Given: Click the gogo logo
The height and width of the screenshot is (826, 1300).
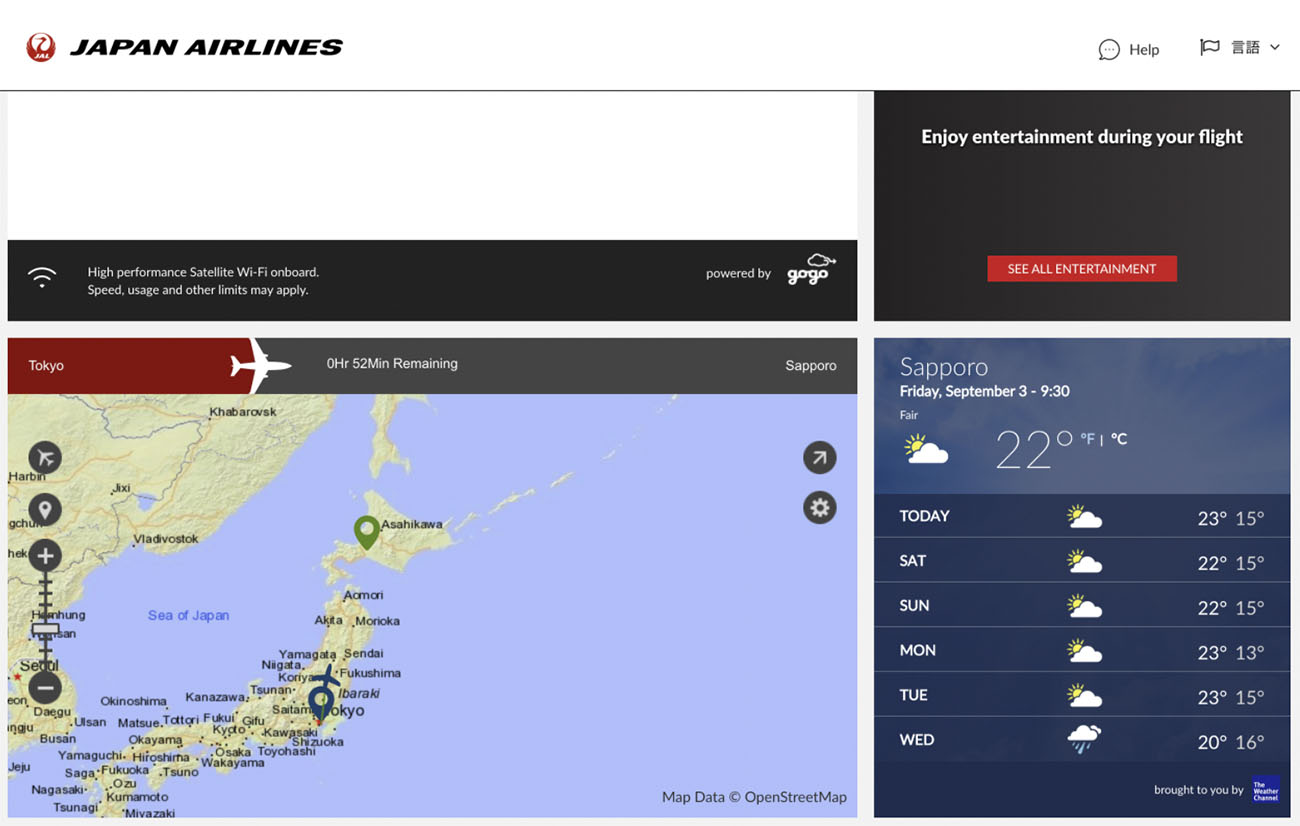Looking at the screenshot, I should (x=811, y=270).
